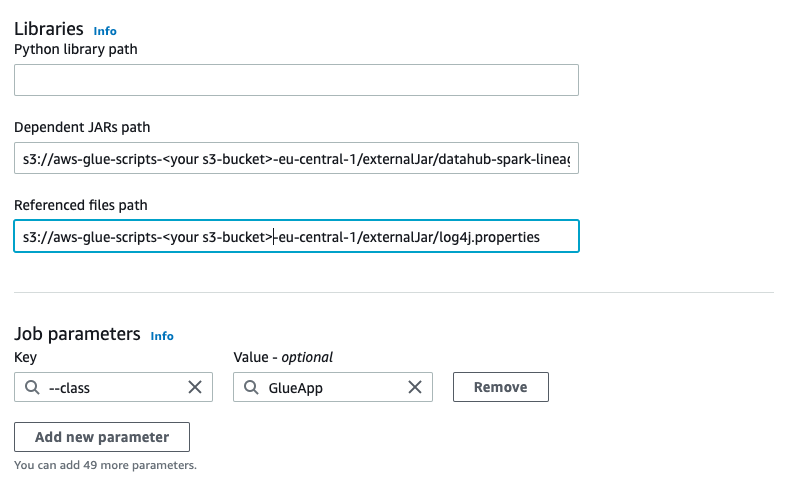Click the Dependent JARs path label

82,128
